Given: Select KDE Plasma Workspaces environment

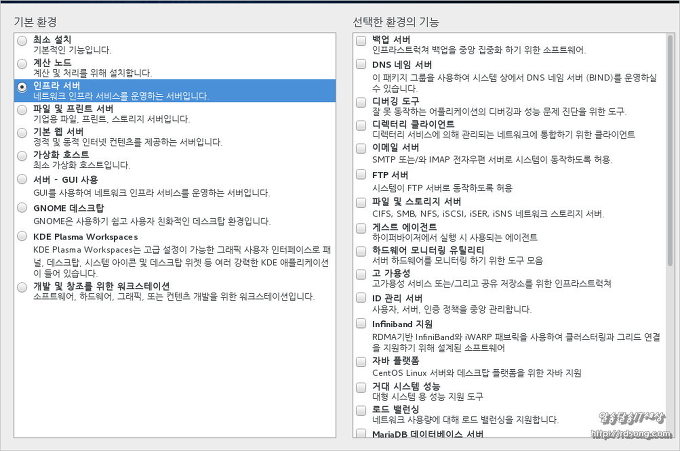Looking at the screenshot, I should (x=22, y=237).
